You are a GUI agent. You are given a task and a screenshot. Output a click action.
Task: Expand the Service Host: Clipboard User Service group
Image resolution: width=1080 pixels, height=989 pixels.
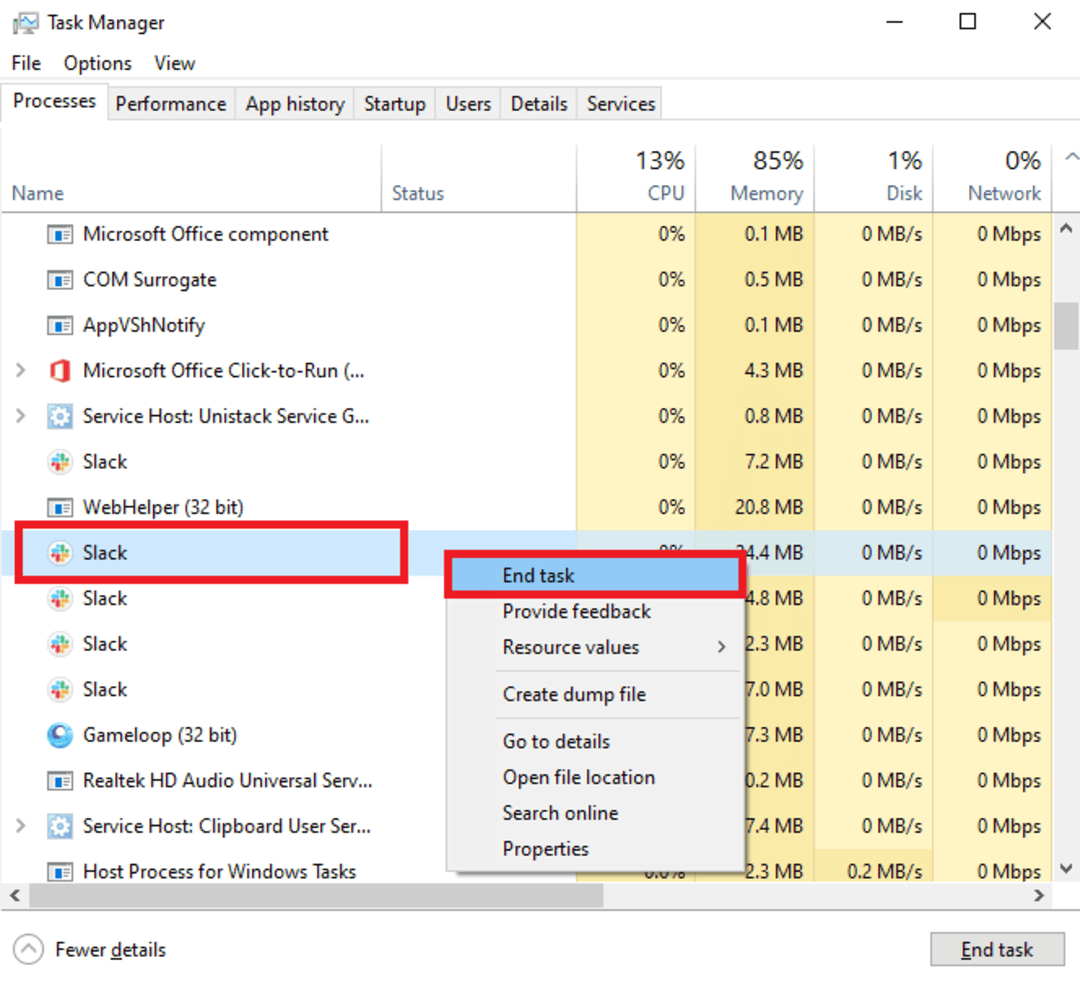21,826
